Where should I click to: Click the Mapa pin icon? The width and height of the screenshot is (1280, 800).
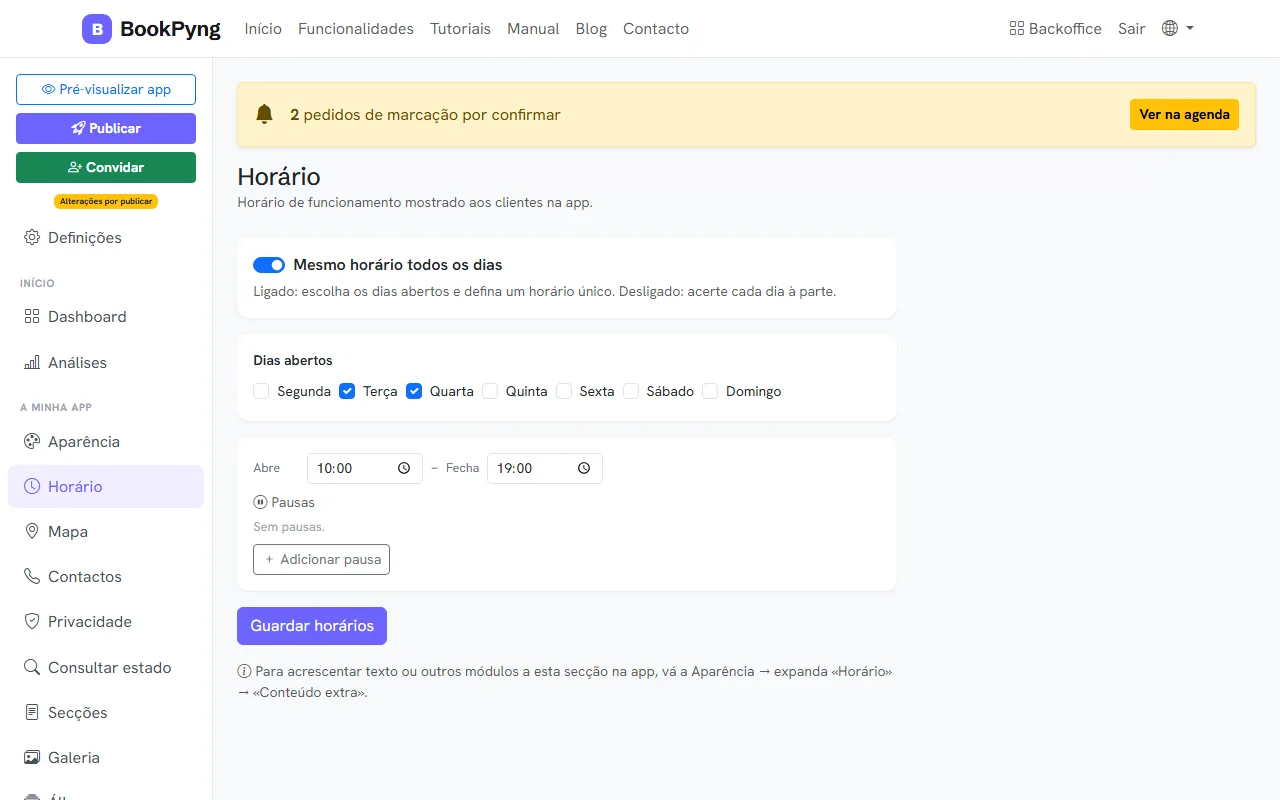coord(31,531)
